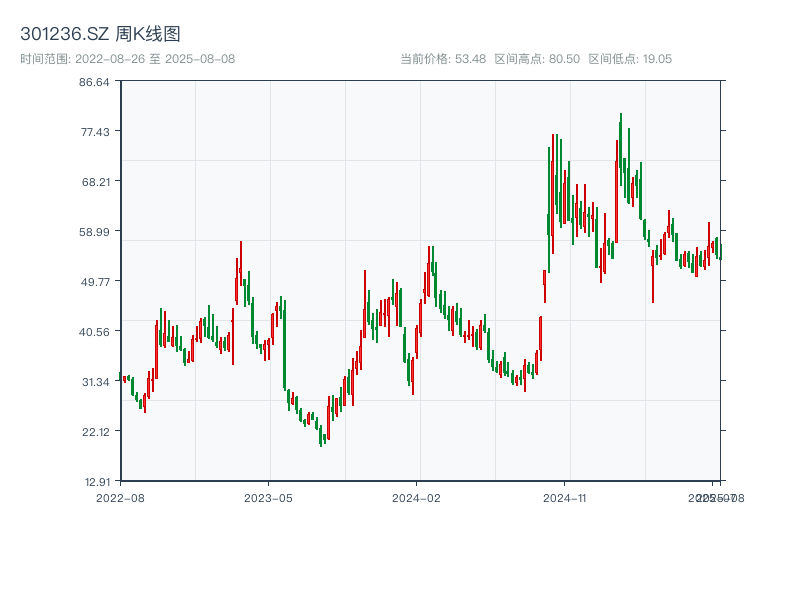This screenshot has height=600, width=800.
Task: Click the y-axis label 86.64
Action: tap(94, 82)
